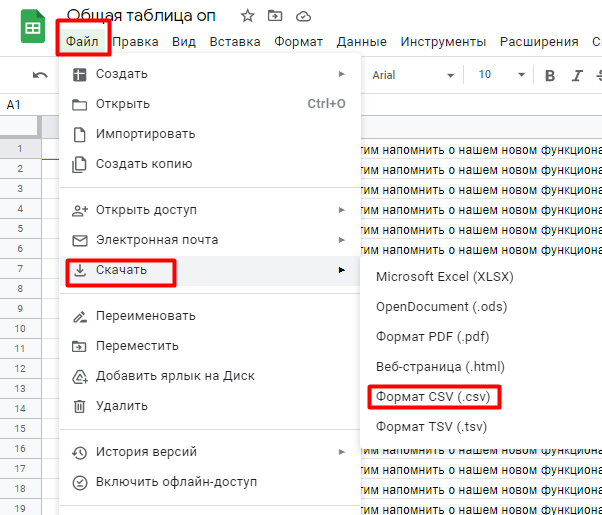Select row 10 header
Viewport: 602px width, 515px height.
point(20,328)
